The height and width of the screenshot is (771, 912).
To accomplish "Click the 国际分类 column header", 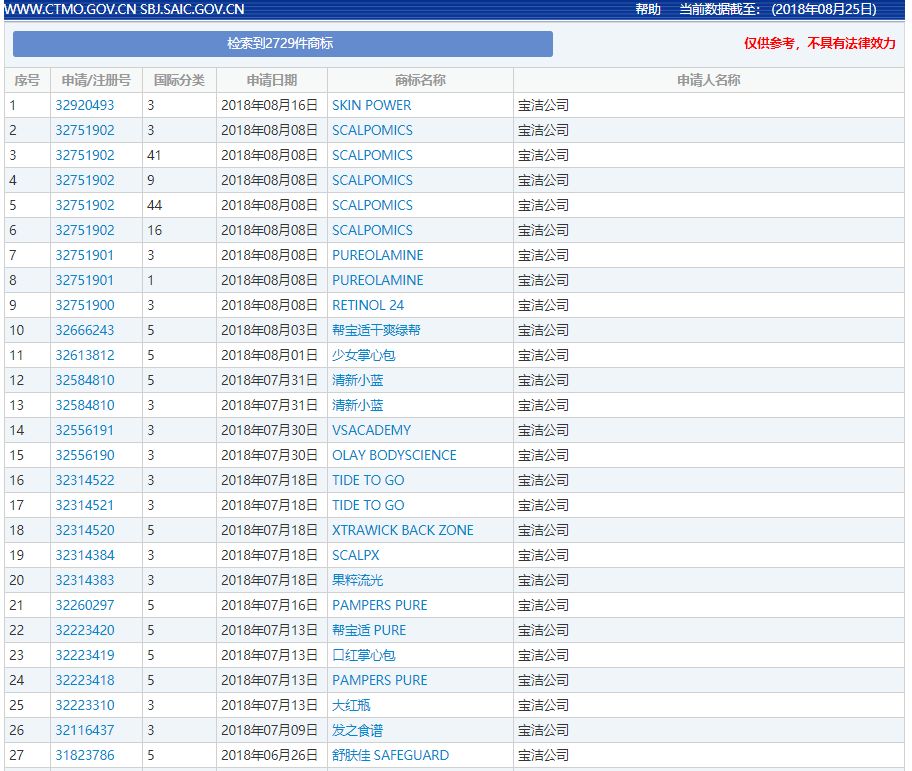I will pyautogui.click(x=179, y=80).
